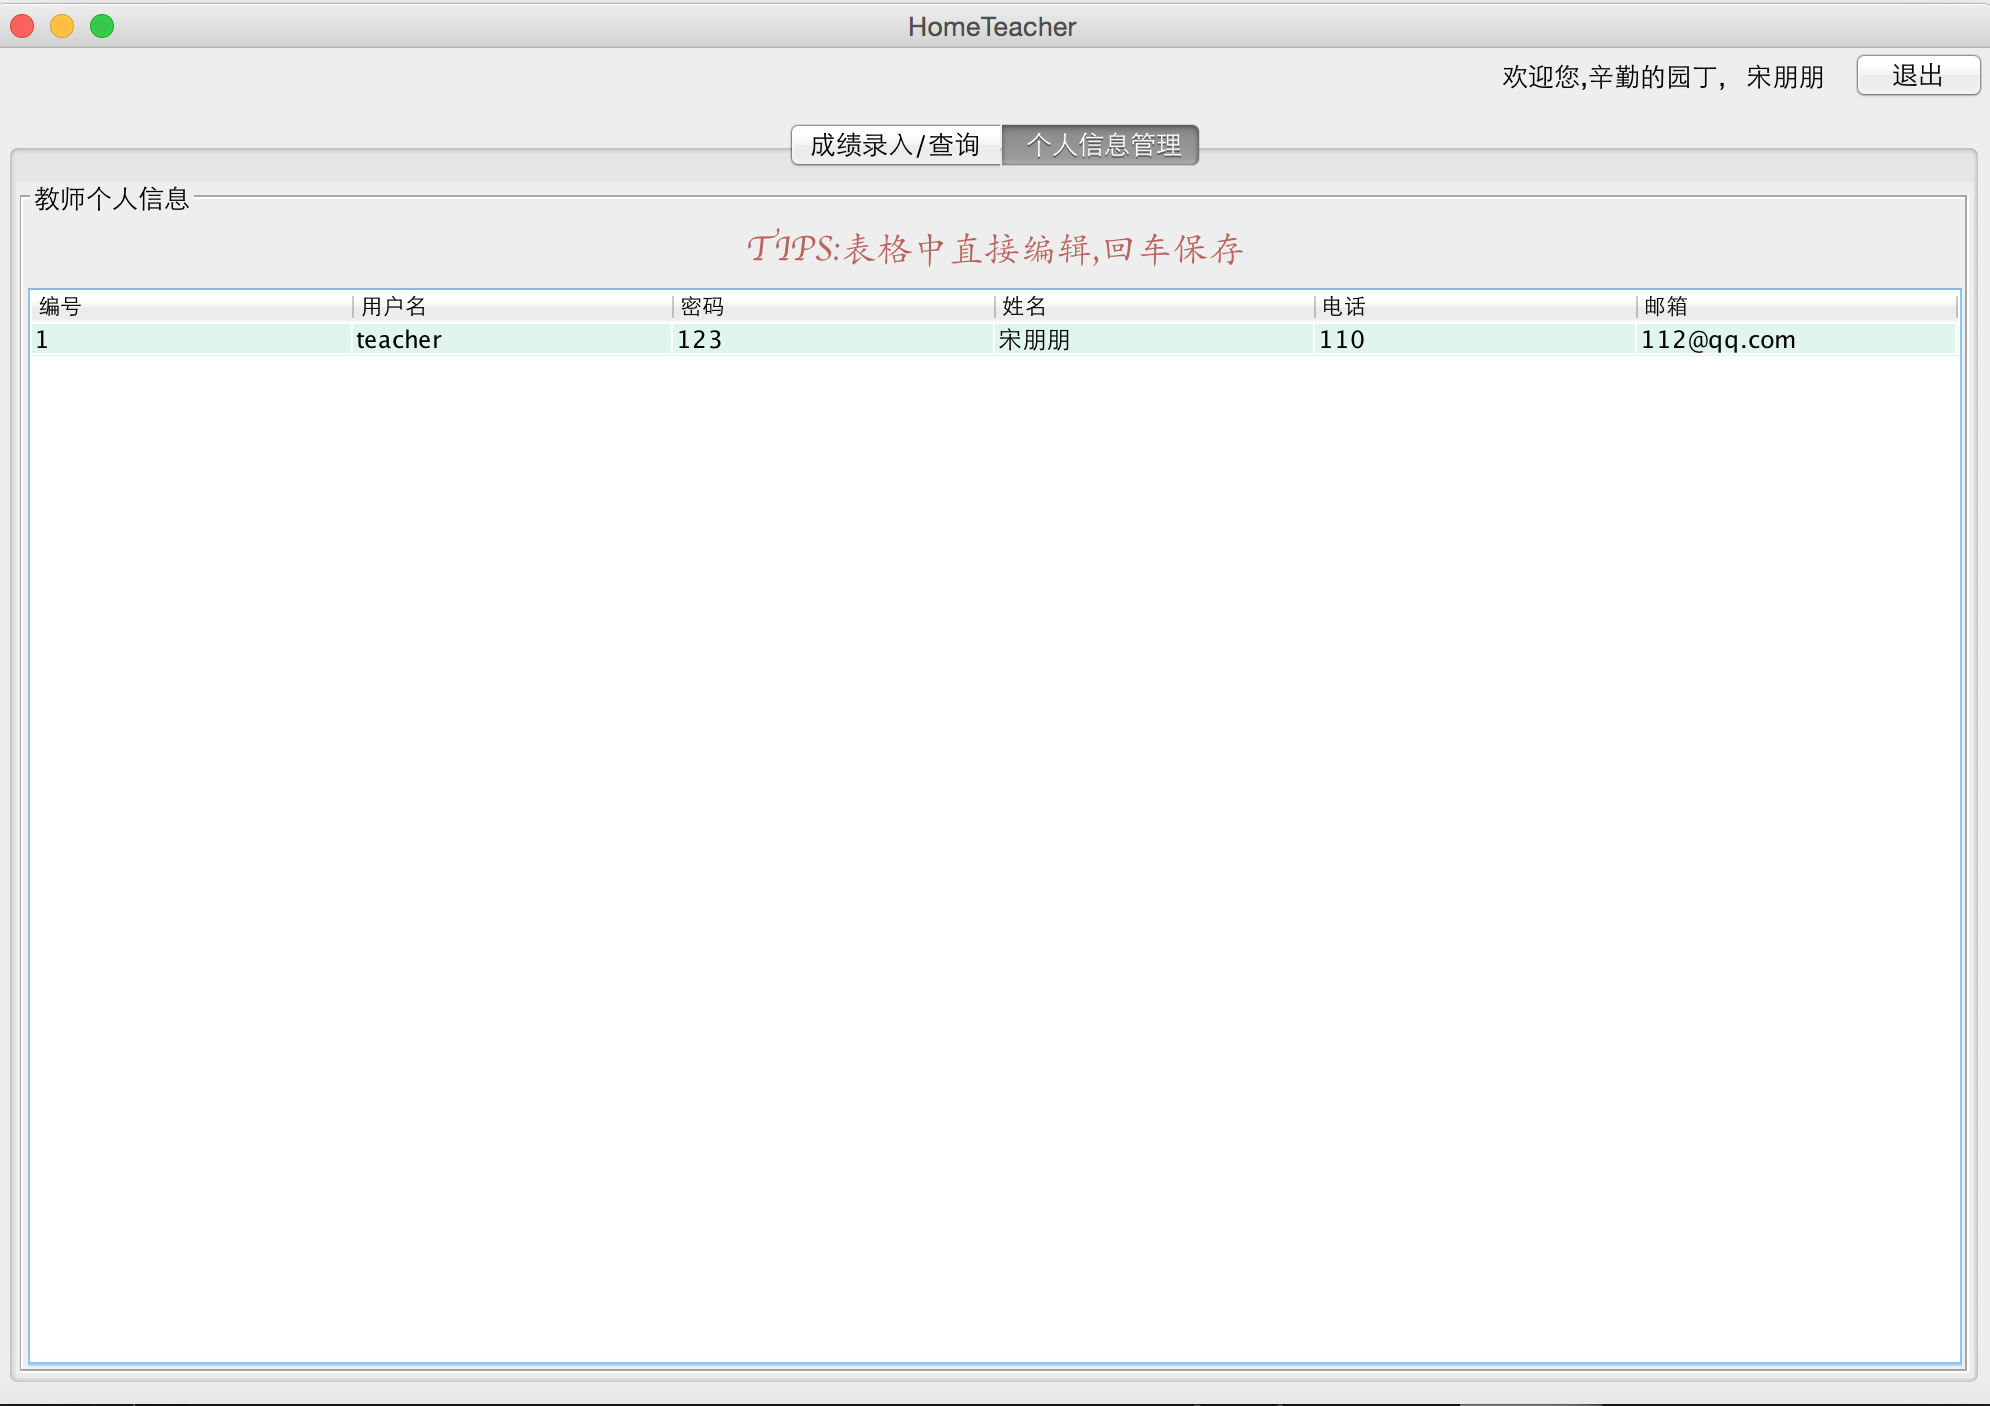
Task: Click the 姓名 column header
Action: (1155, 306)
